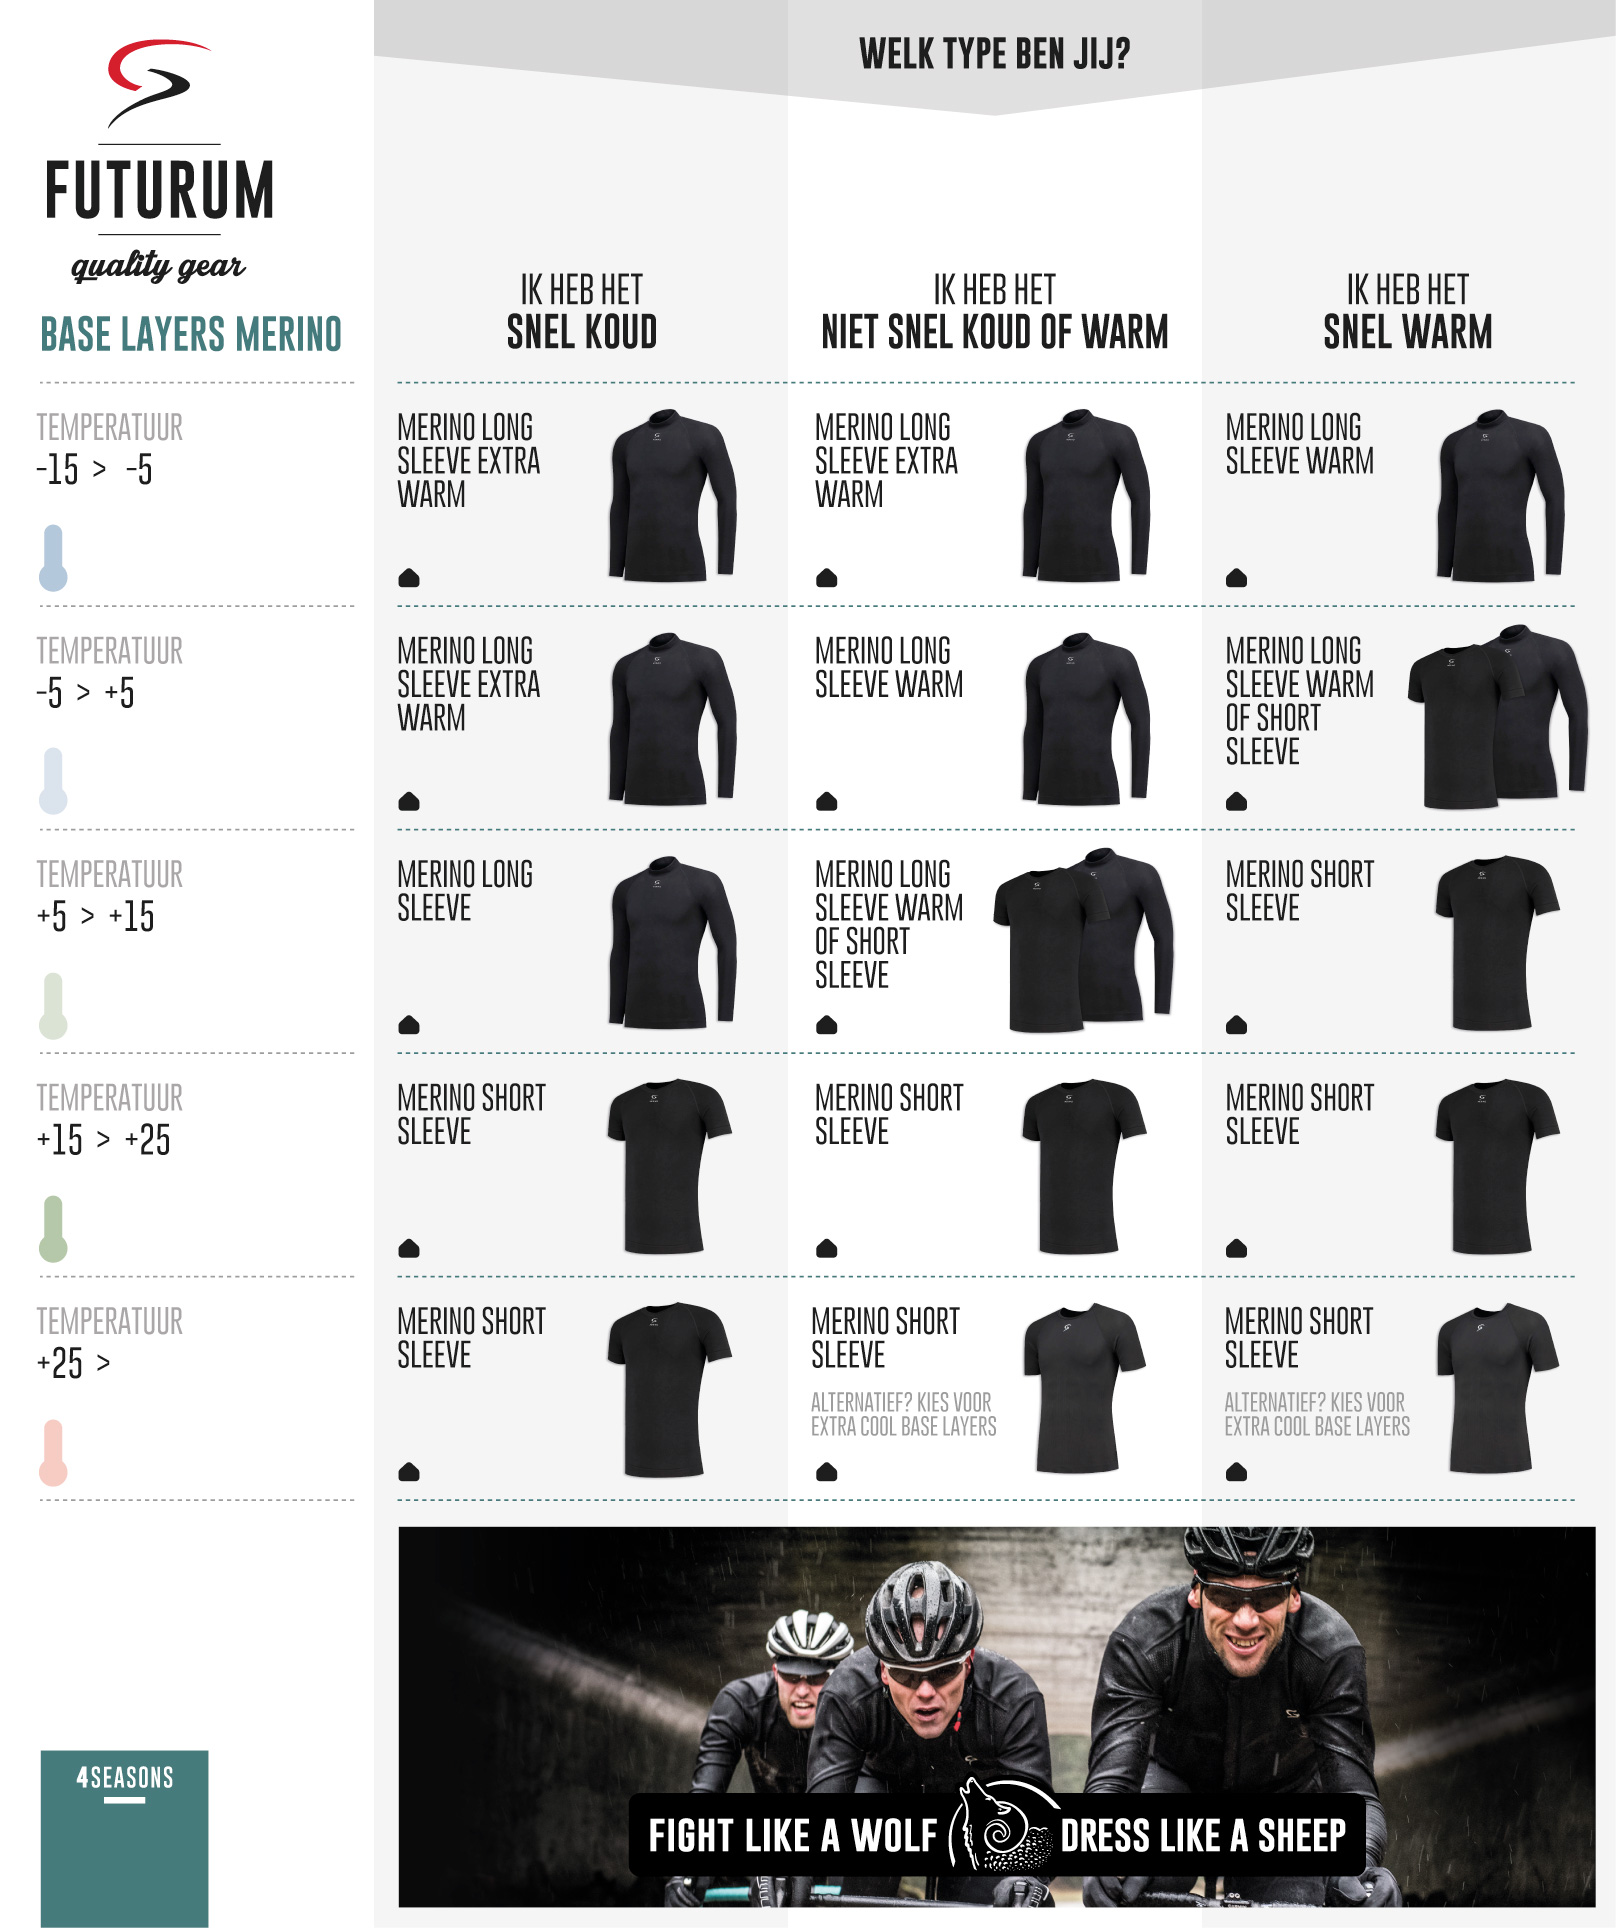This screenshot has width=1616, height=1928.
Task: Click the Futurum swoosh logo
Action: click(x=159, y=84)
